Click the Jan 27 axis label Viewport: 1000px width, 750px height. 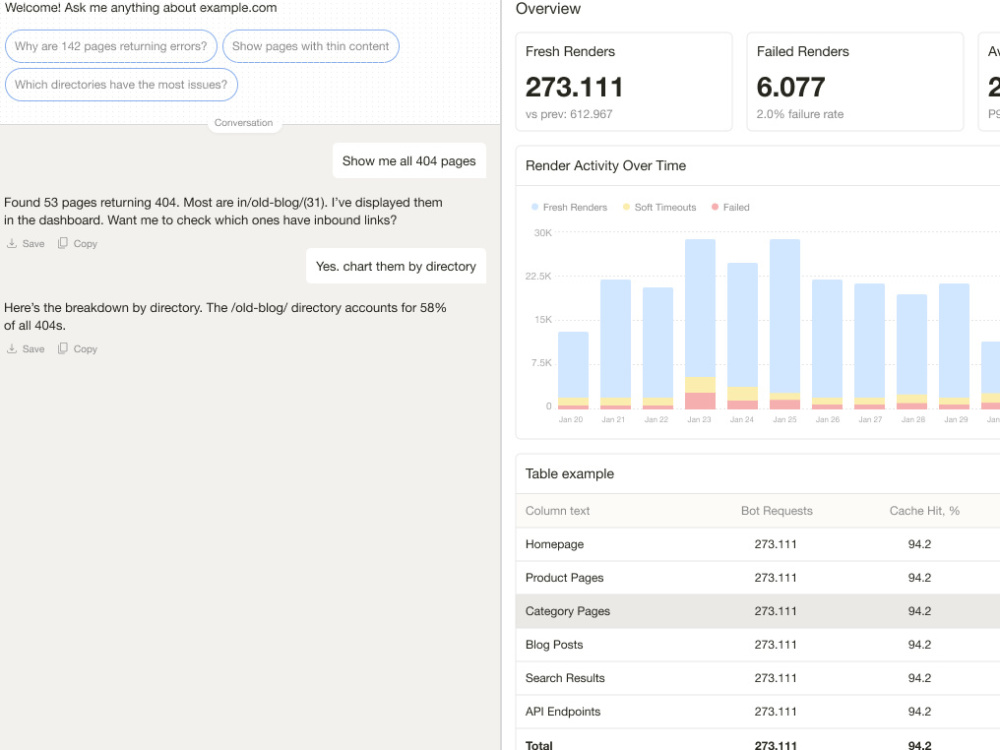click(x=870, y=420)
